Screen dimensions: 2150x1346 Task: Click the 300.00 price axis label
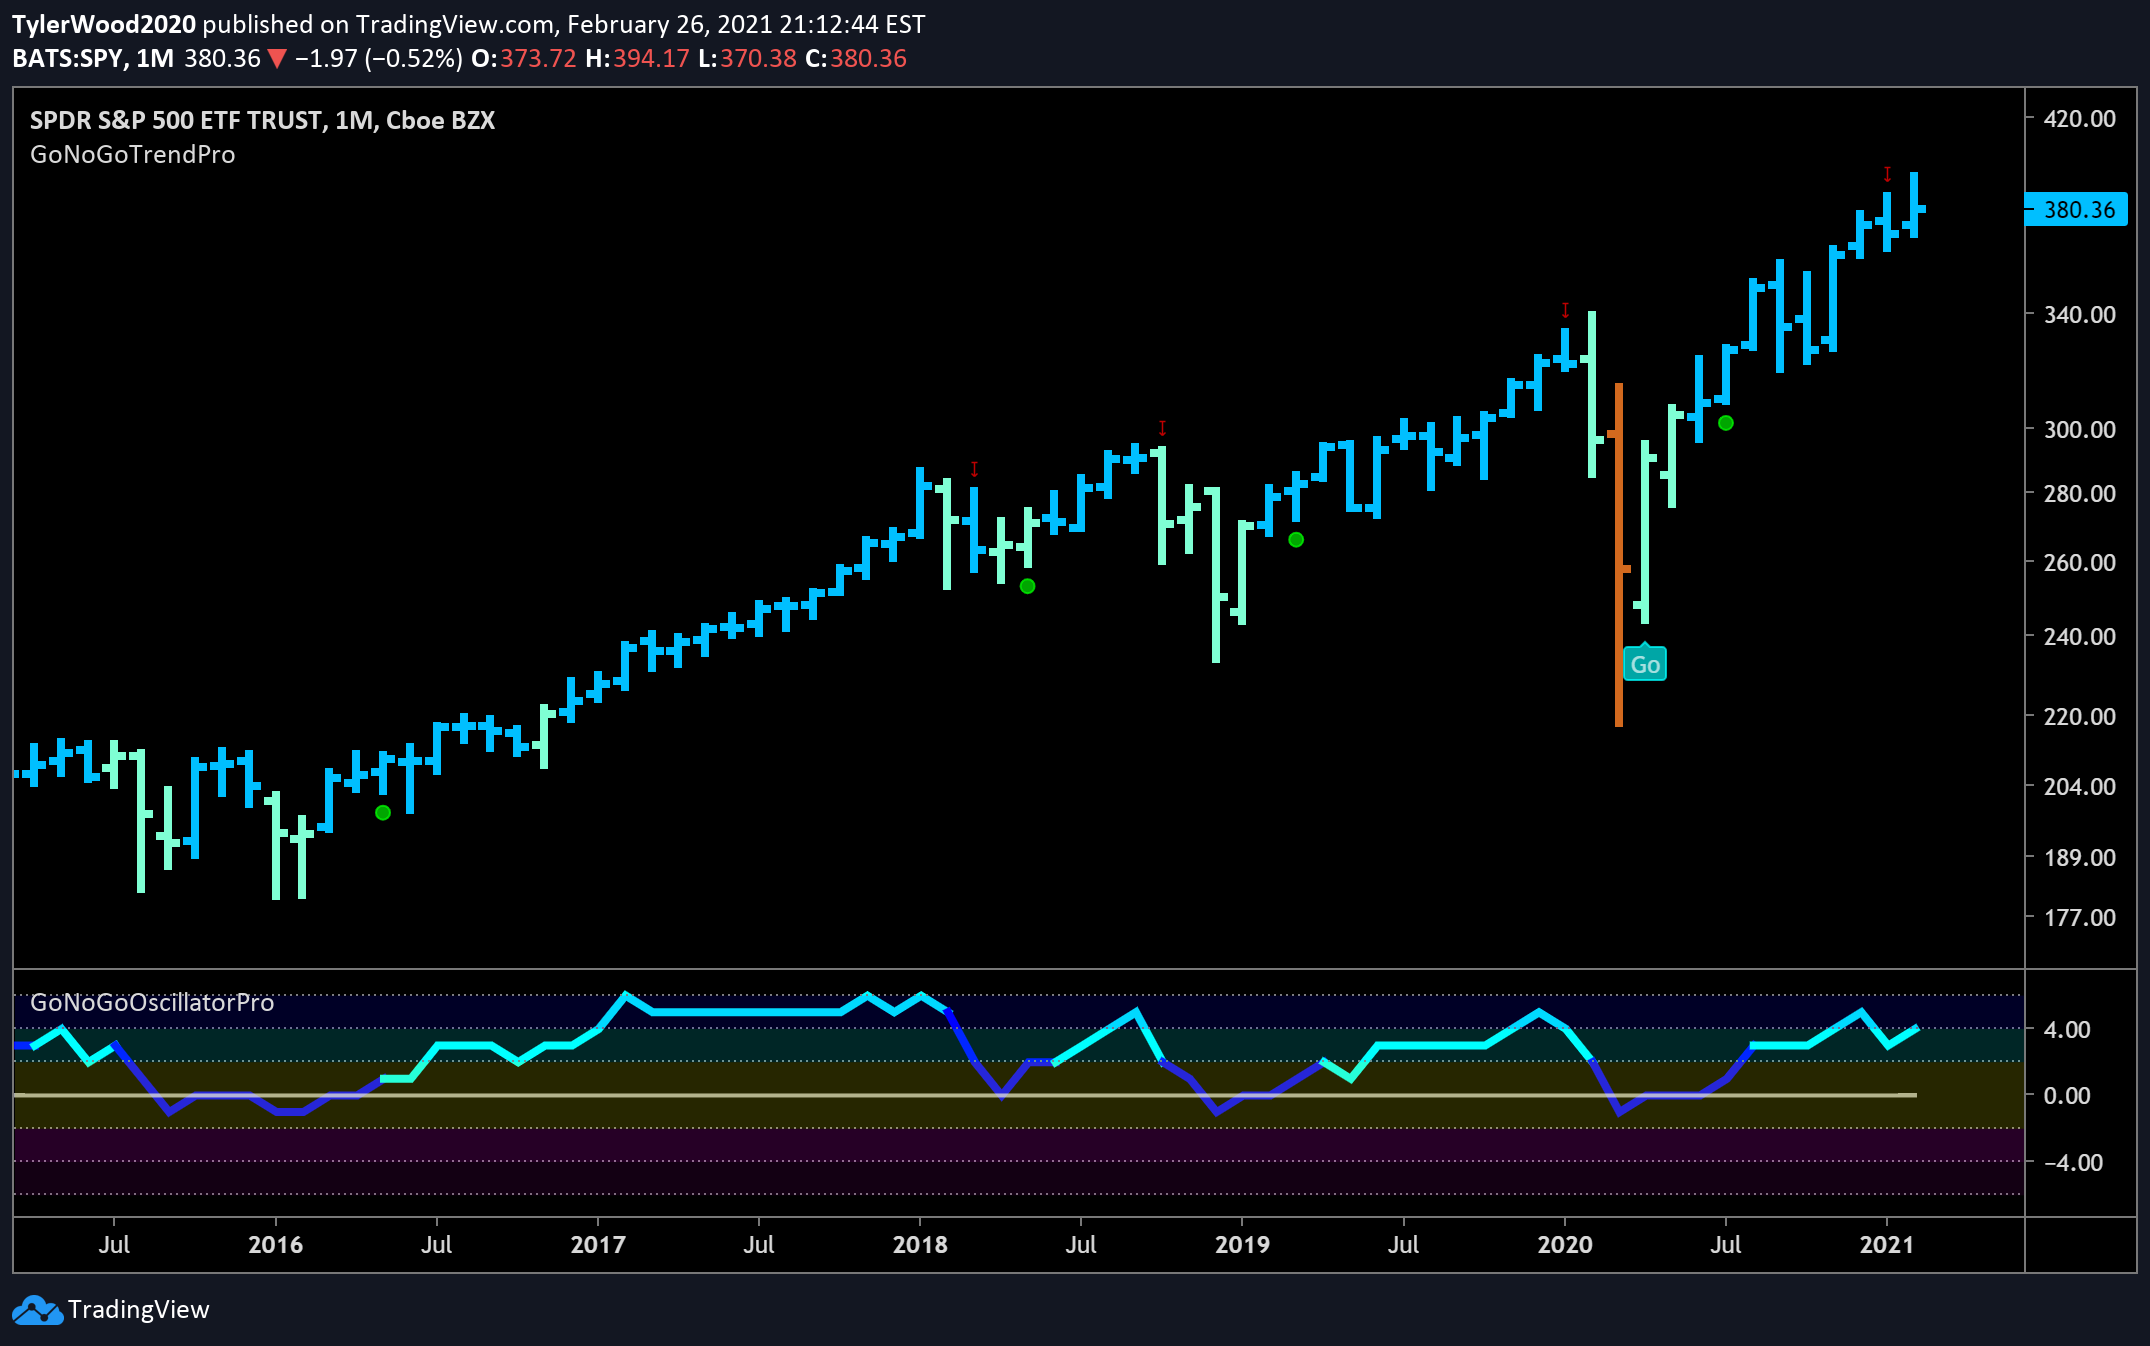click(x=2080, y=430)
